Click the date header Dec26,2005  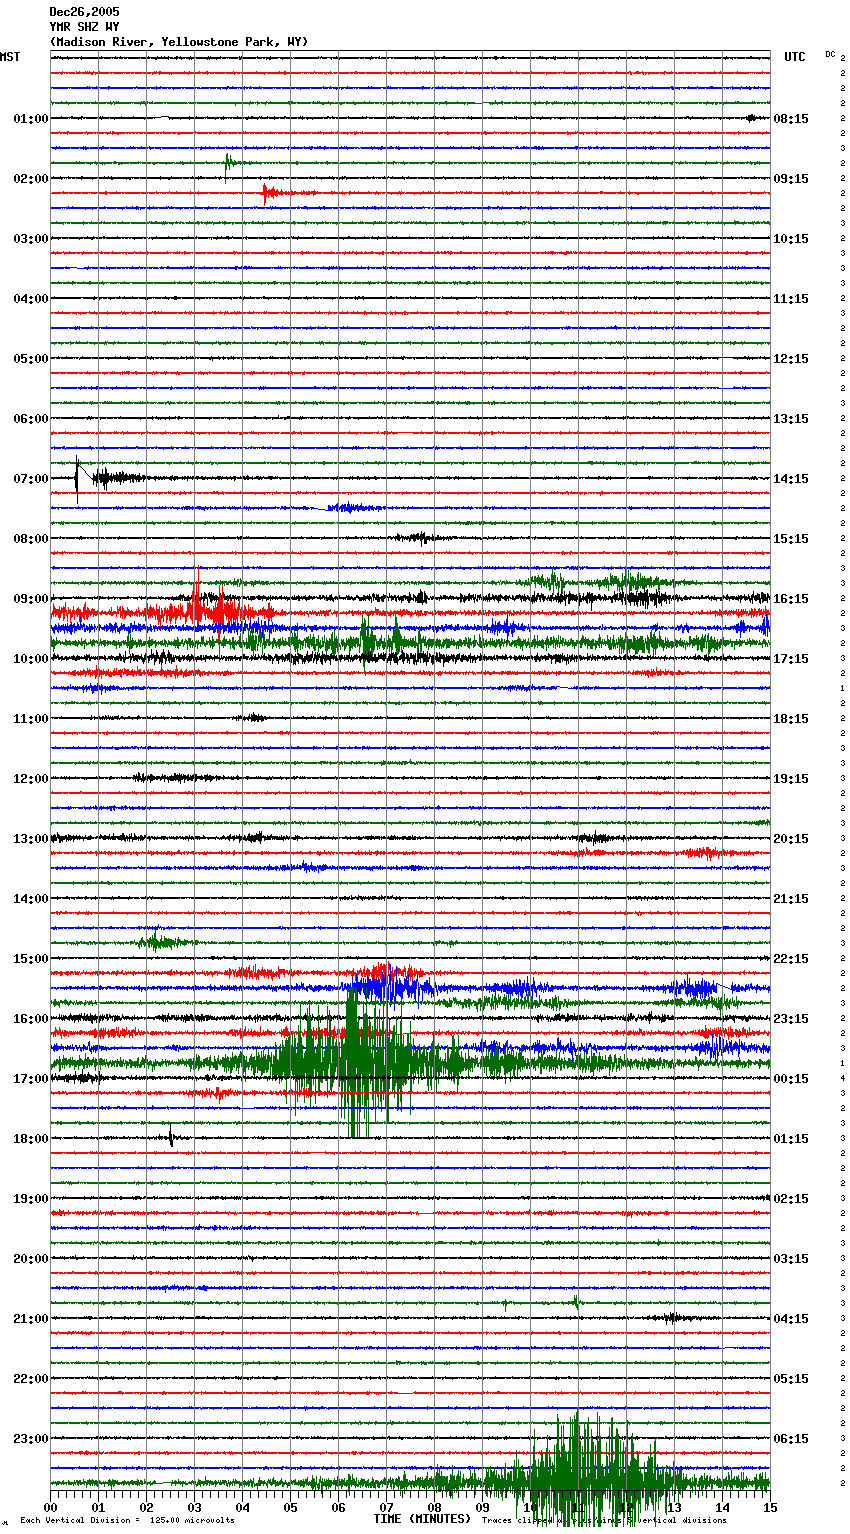coord(84,12)
